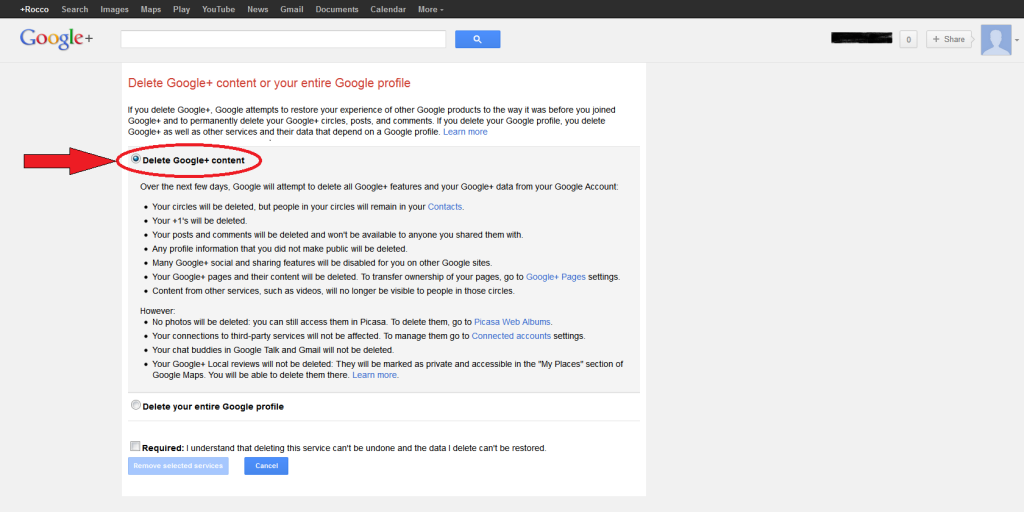Open Documents from the top bar

[x=337, y=10]
